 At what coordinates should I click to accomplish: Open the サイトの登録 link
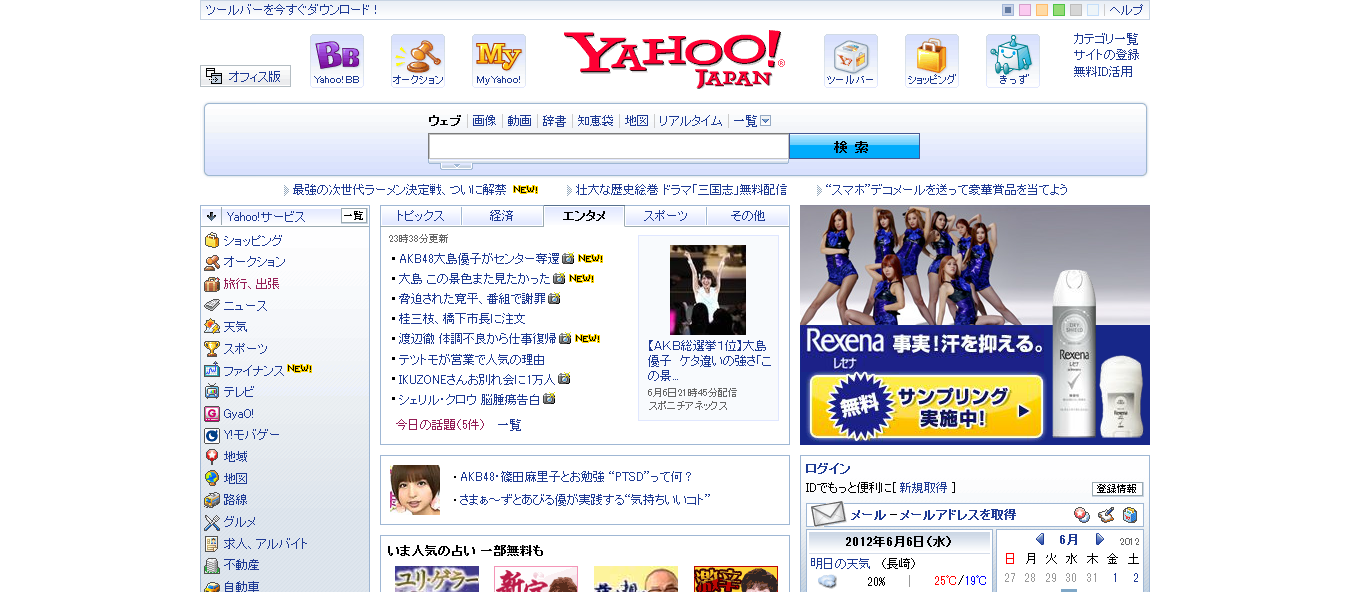click(1106, 55)
